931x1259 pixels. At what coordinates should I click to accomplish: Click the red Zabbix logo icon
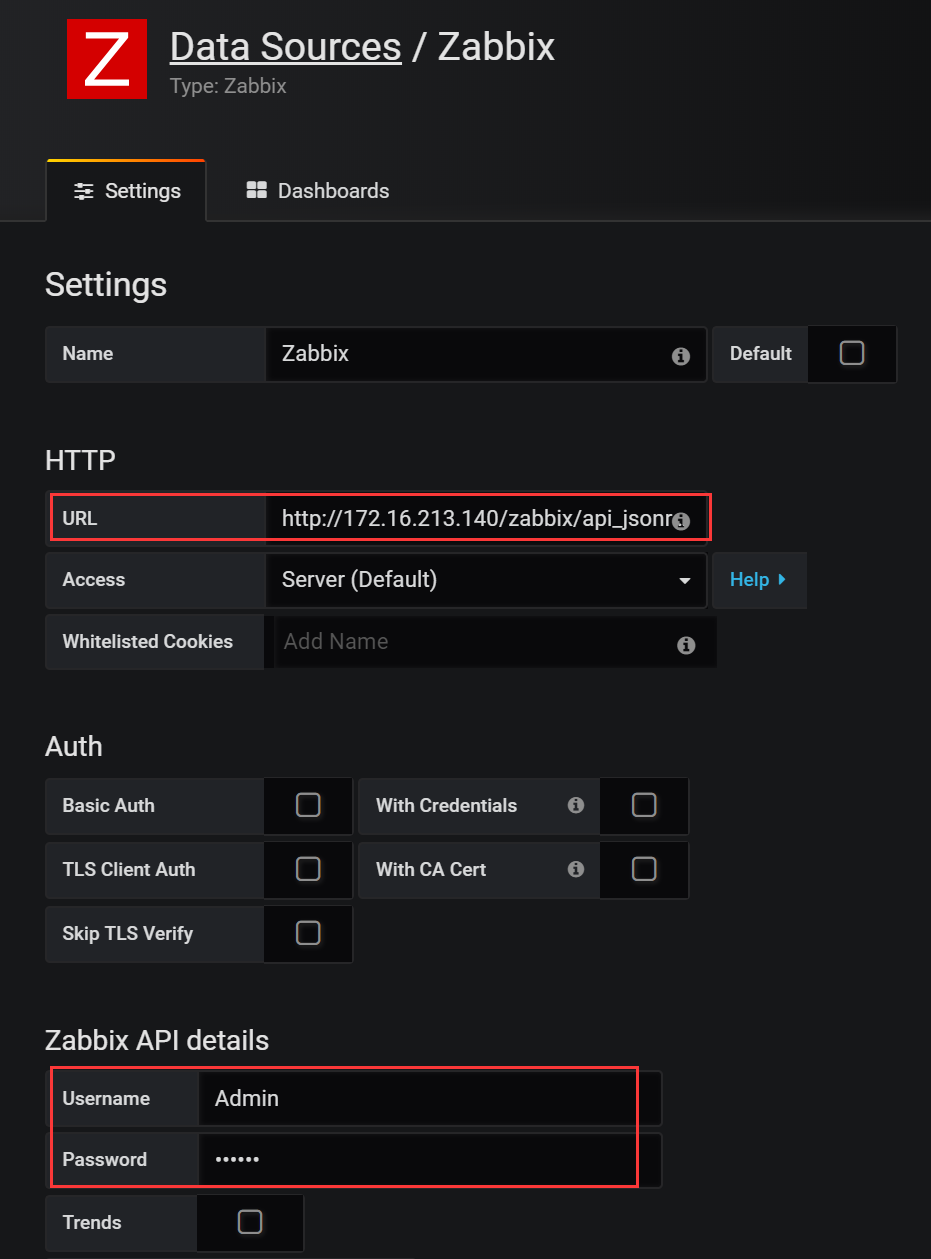click(107, 60)
